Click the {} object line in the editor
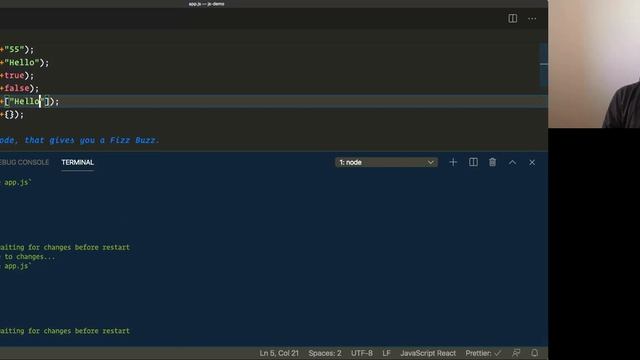Image resolution: width=640 pixels, height=360 pixels. click(12, 114)
